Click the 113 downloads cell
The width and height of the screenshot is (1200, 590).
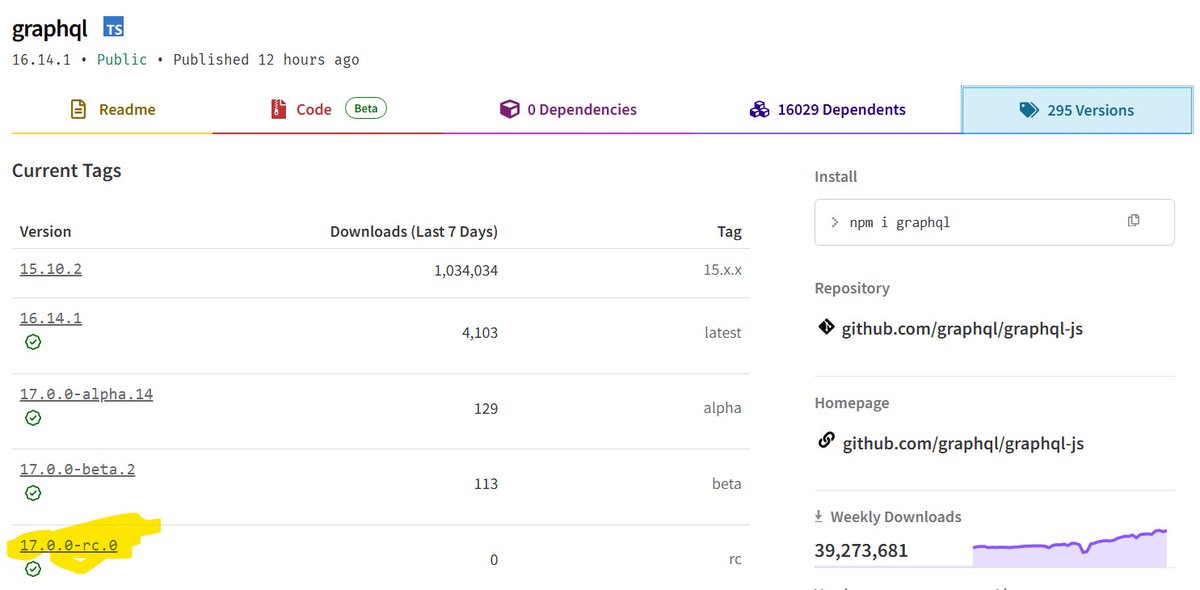pyautogui.click(x=486, y=484)
